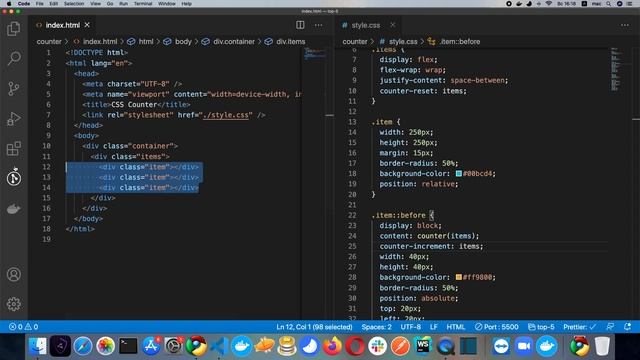
Task: Click the index.html minimap
Action: tap(314, 55)
